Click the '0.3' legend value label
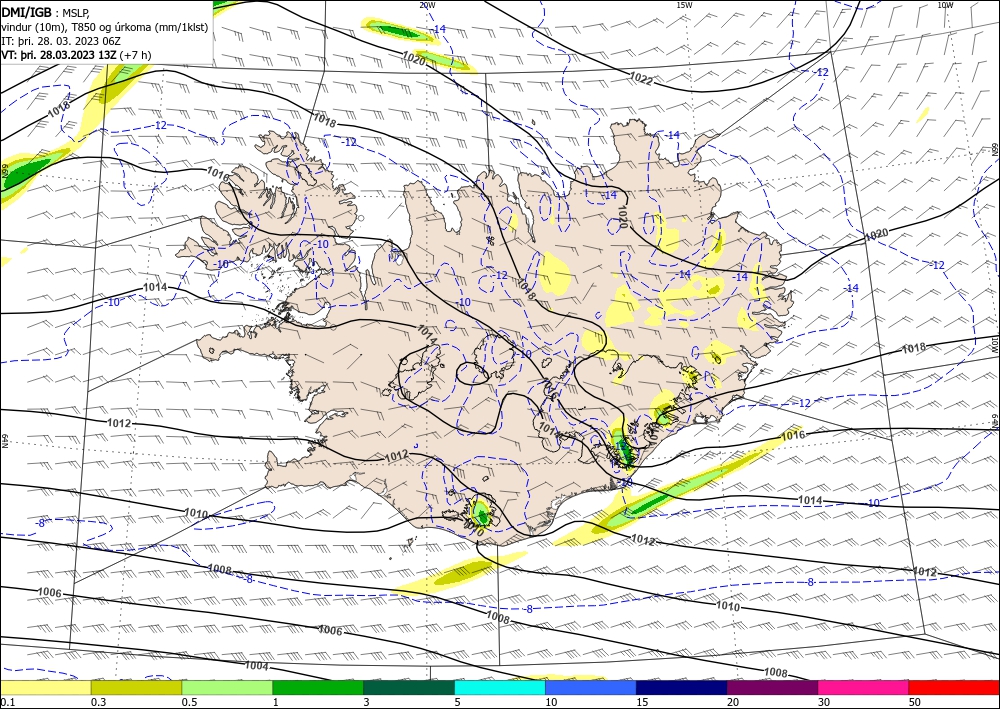Viewport: 1000px width, 709px height. (99, 702)
